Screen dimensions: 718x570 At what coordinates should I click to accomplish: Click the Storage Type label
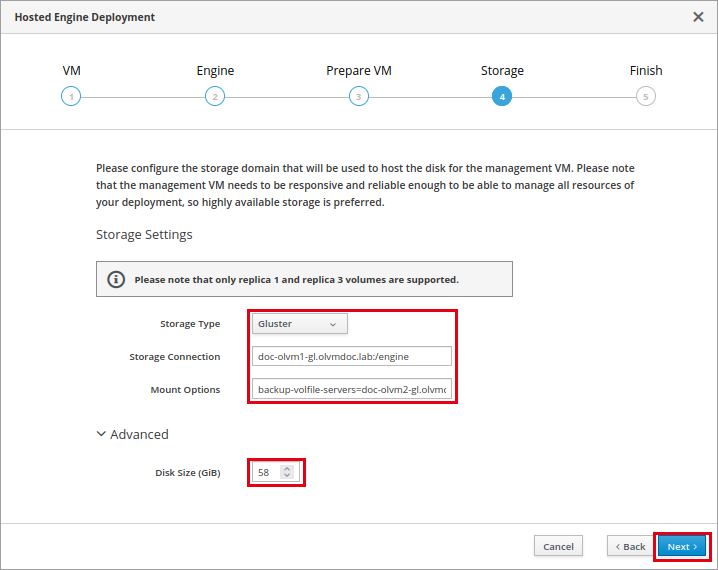click(190, 324)
